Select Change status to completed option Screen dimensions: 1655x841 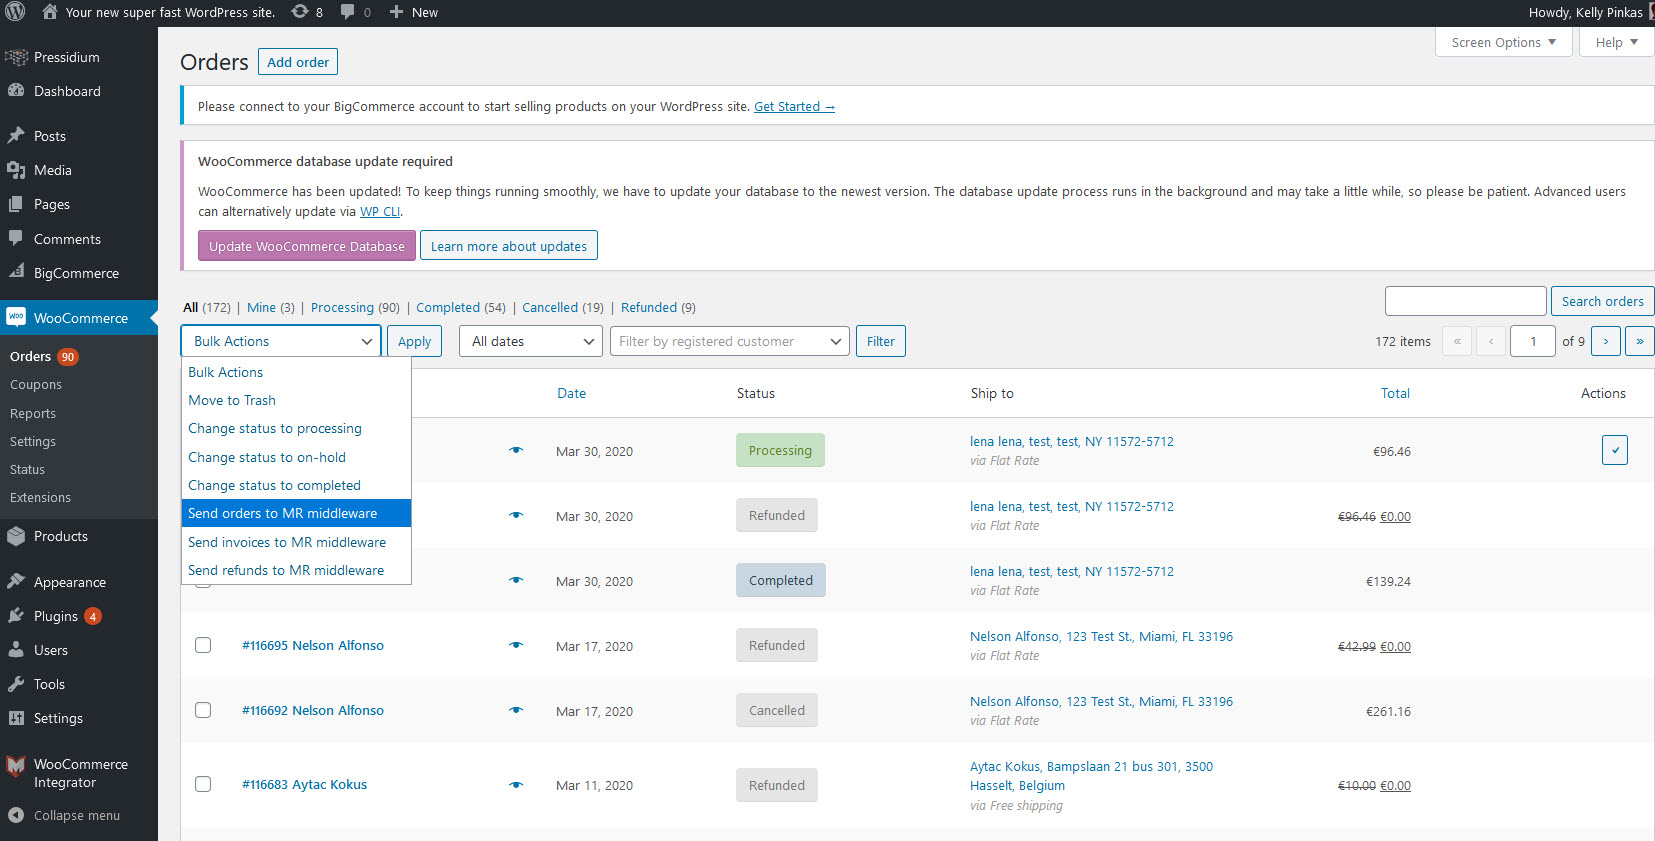[296, 485]
